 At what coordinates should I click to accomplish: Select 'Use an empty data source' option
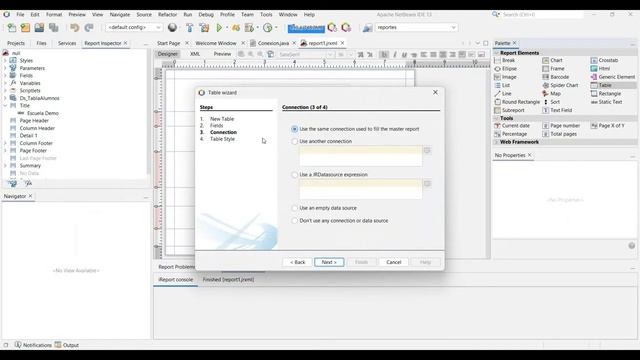click(x=294, y=208)
